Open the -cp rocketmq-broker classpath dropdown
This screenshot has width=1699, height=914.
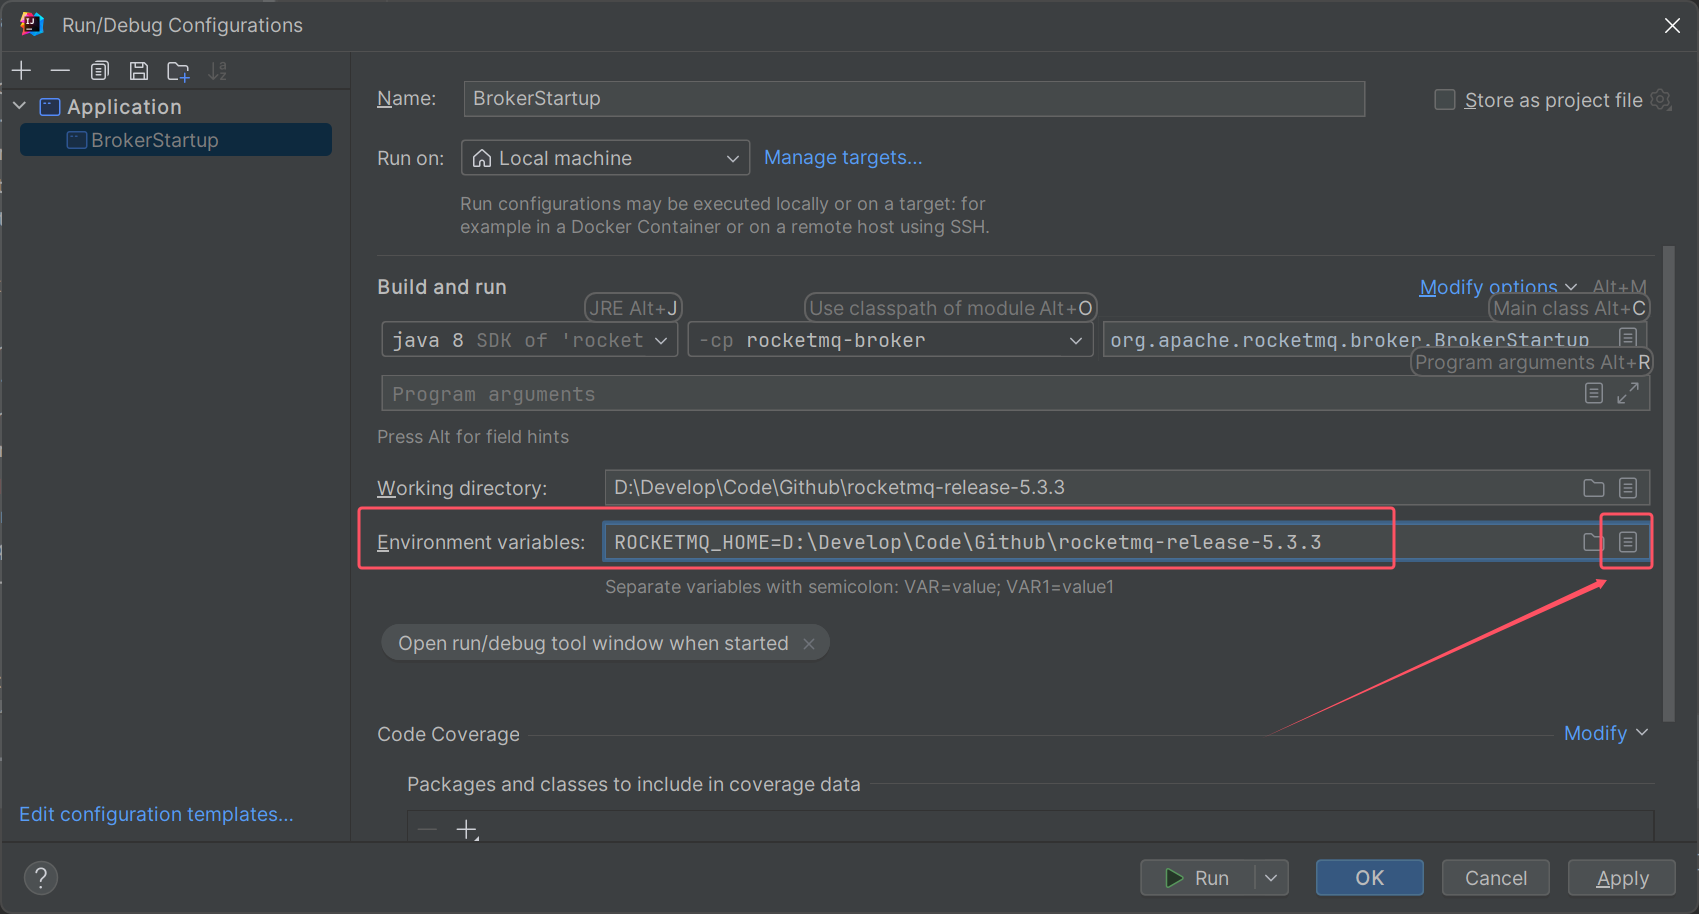(890, 340)
